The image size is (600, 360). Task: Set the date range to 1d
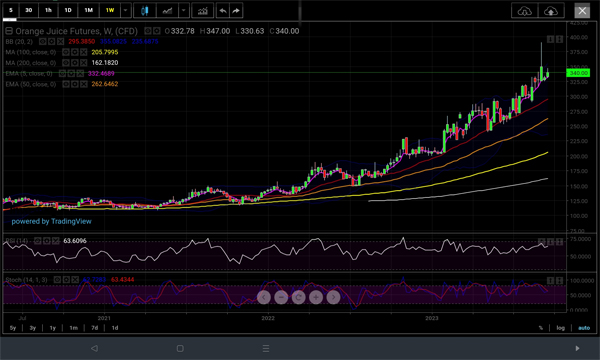tap(115, 328)
